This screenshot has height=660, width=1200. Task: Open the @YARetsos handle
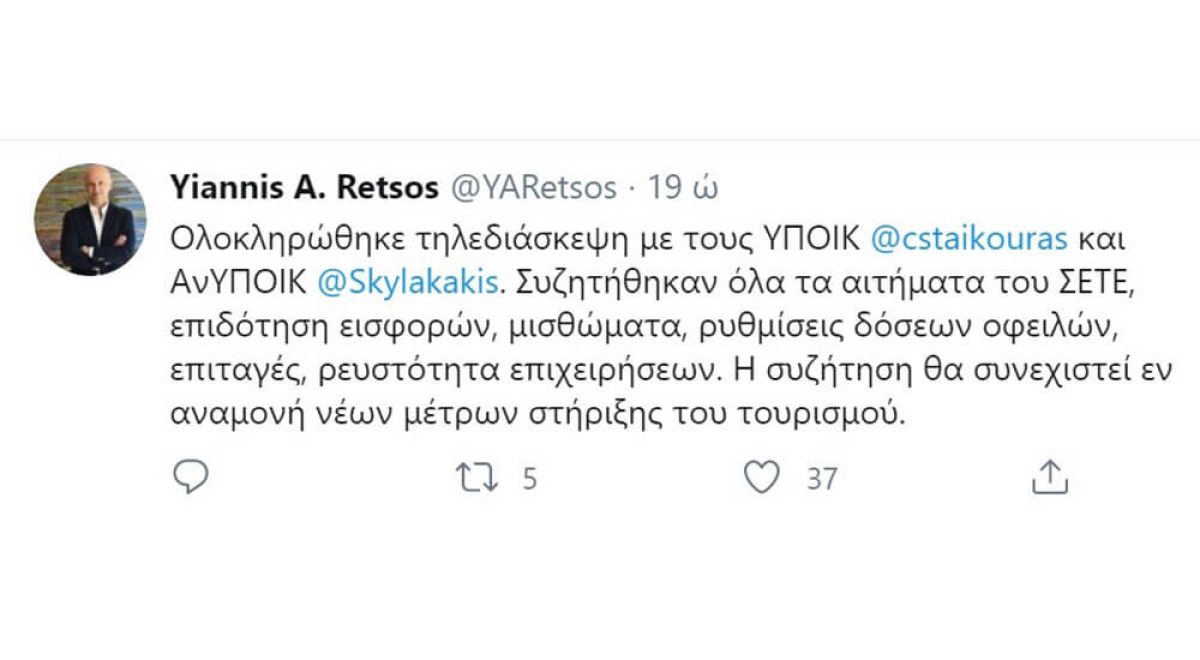[535, 187]
